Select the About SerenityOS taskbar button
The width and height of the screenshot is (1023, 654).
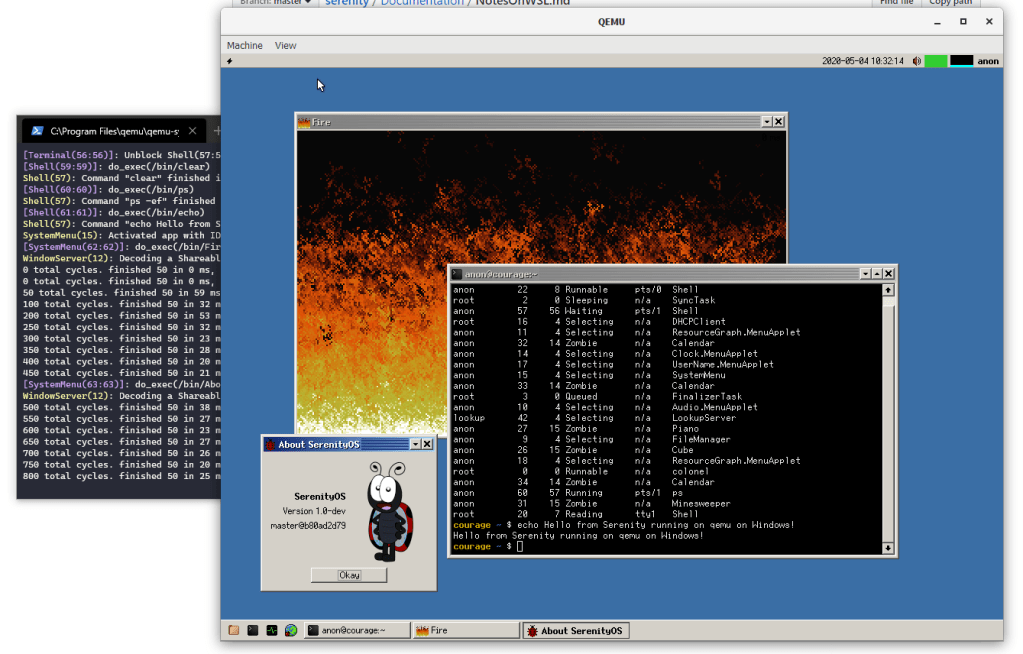tap(575, 630)
